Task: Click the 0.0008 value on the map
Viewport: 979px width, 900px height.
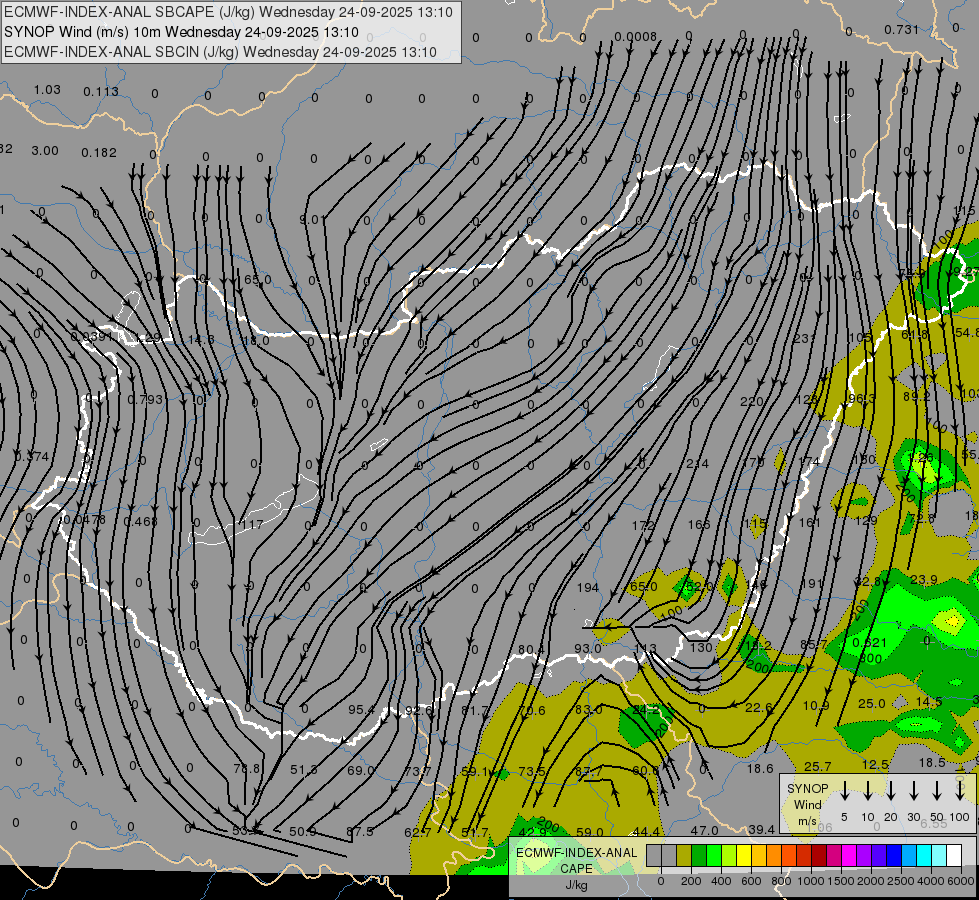Action: pos(635,37)
